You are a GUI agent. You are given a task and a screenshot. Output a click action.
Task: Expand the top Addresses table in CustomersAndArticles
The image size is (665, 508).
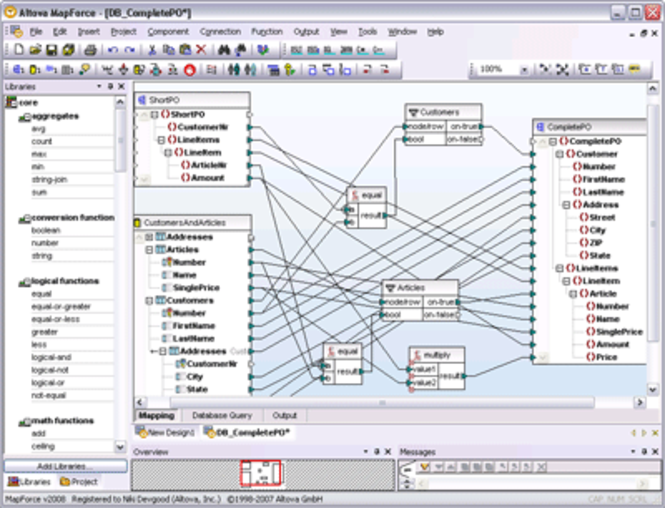pos(149,237)
